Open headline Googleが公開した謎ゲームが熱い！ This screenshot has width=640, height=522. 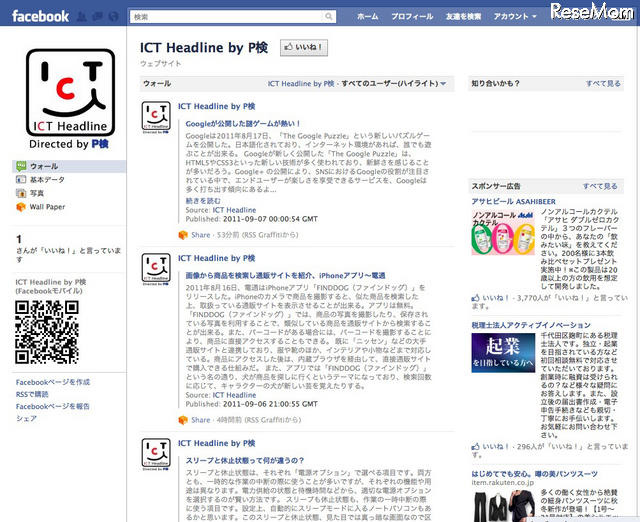243,123
